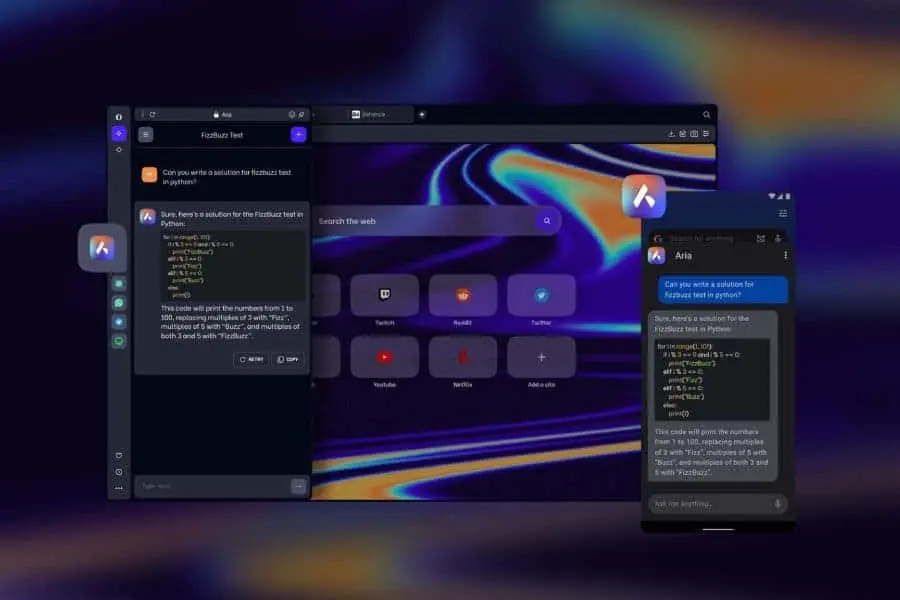Start a new chat with purple plus button
Viewport: 900px width, 600px height.
coord(298,135)
